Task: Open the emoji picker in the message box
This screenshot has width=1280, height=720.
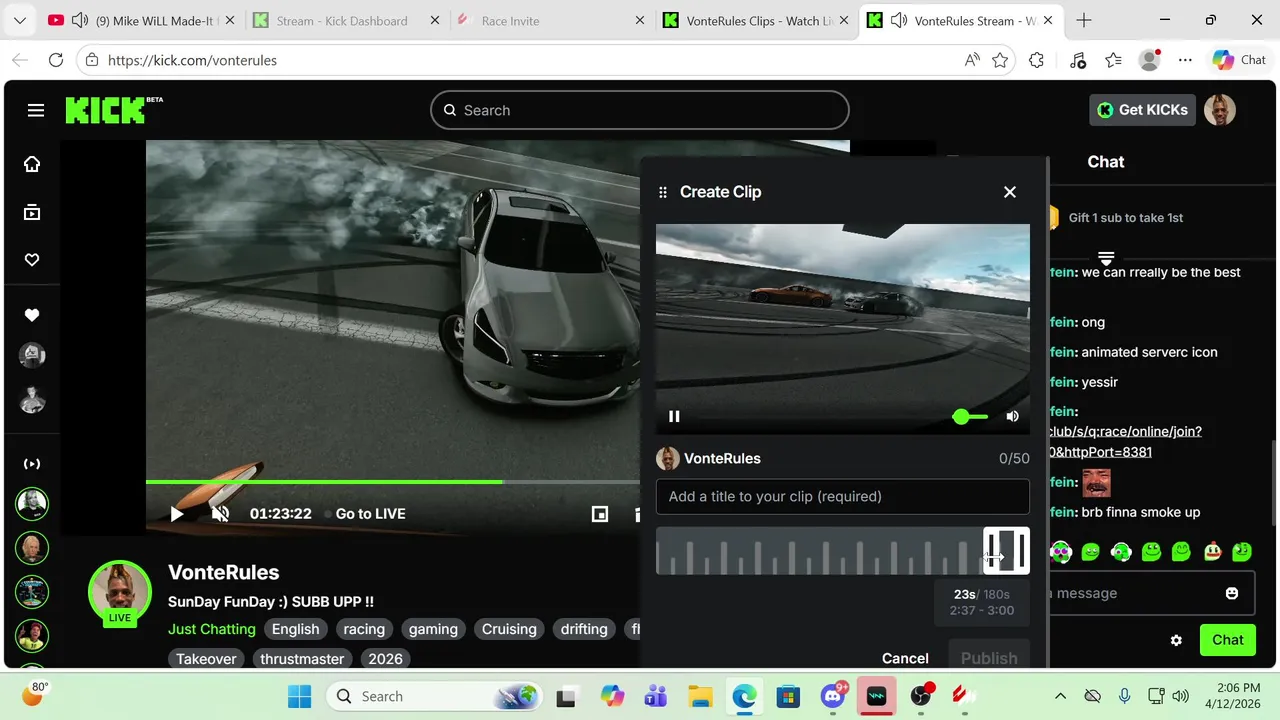Action: pos(1232,593)
